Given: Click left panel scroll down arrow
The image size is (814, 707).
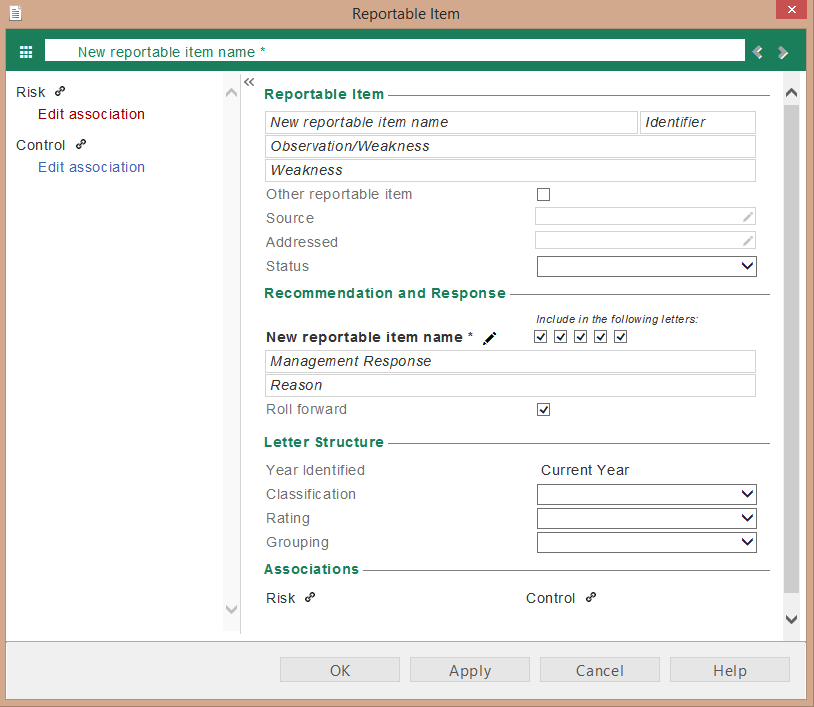Looking at the screenshot, I should pos(232,609).
